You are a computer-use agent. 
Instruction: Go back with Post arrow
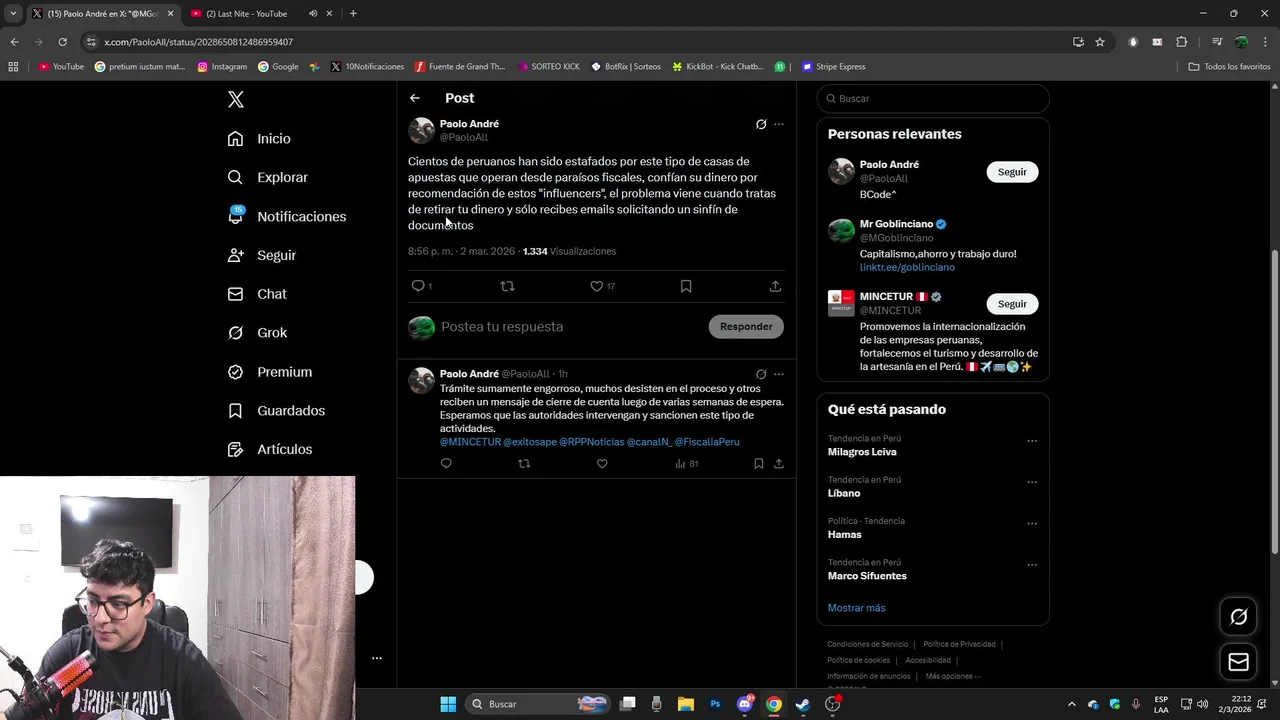(415, 98)
